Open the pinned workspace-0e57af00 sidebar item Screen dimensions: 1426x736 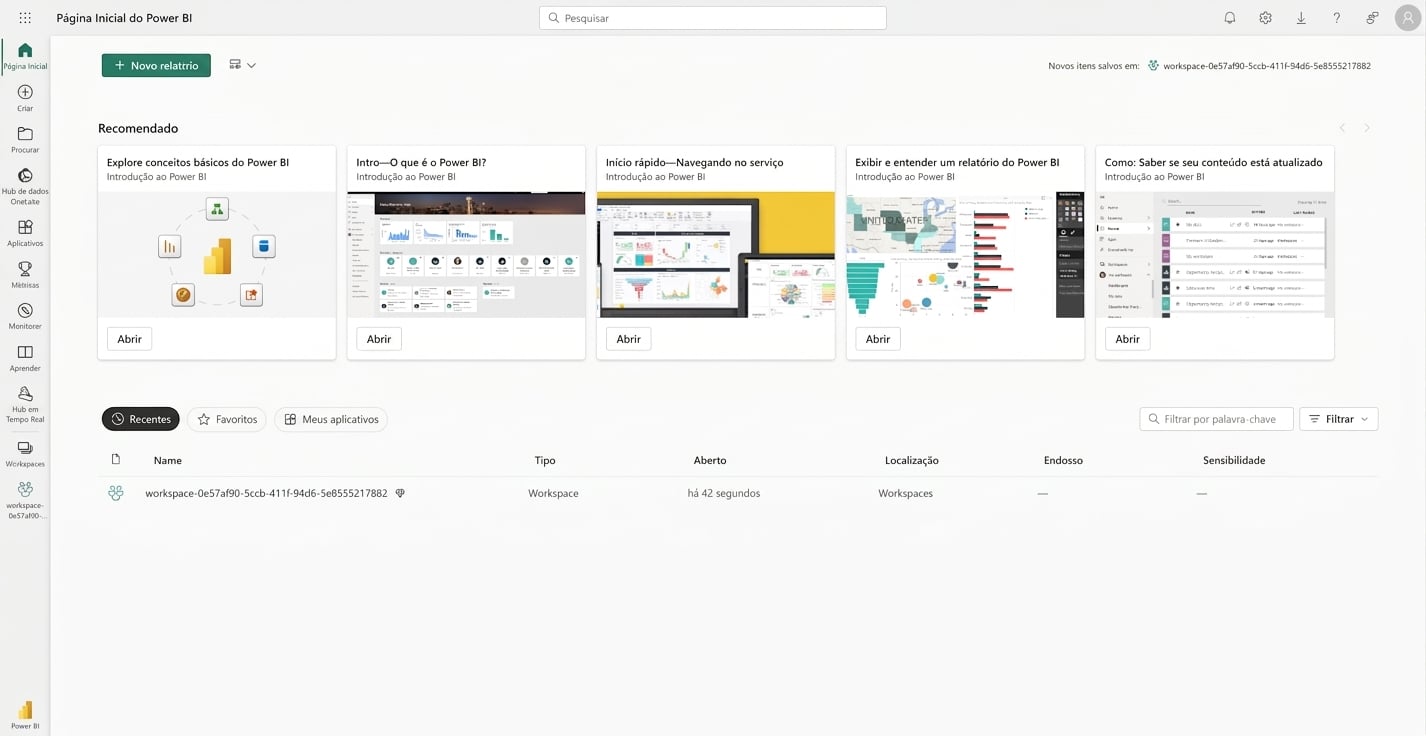[x=25, y=500]
